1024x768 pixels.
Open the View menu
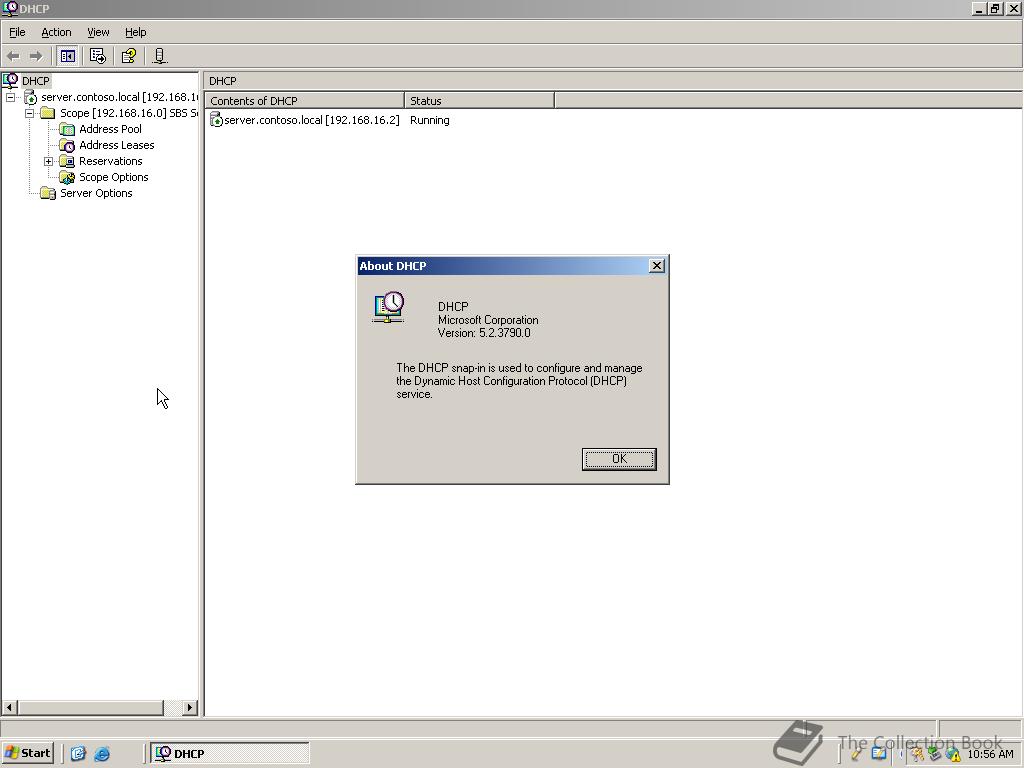[x=98, y=32]
